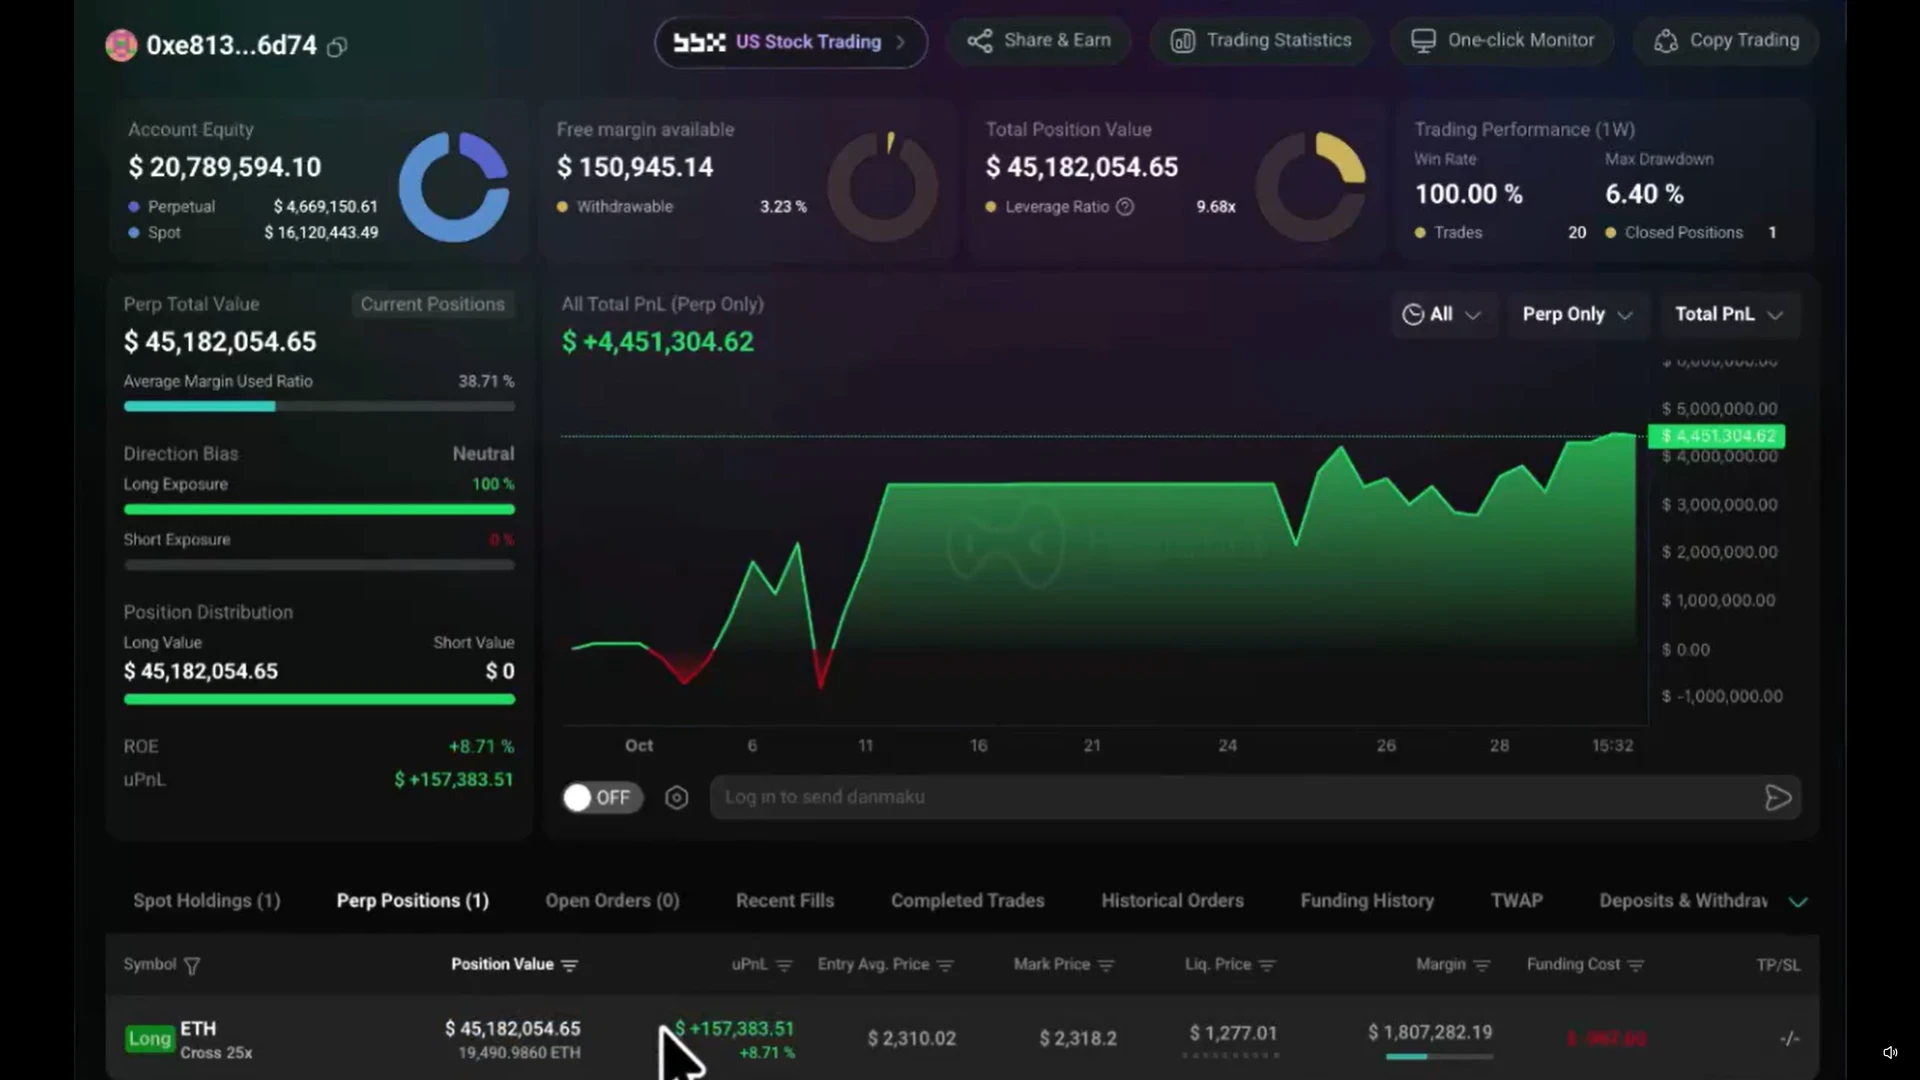The width and height of the screenshot is (1920, 1080).
Task: Click the Average Margin Used Ratio bar
Action: pos(319,407)
